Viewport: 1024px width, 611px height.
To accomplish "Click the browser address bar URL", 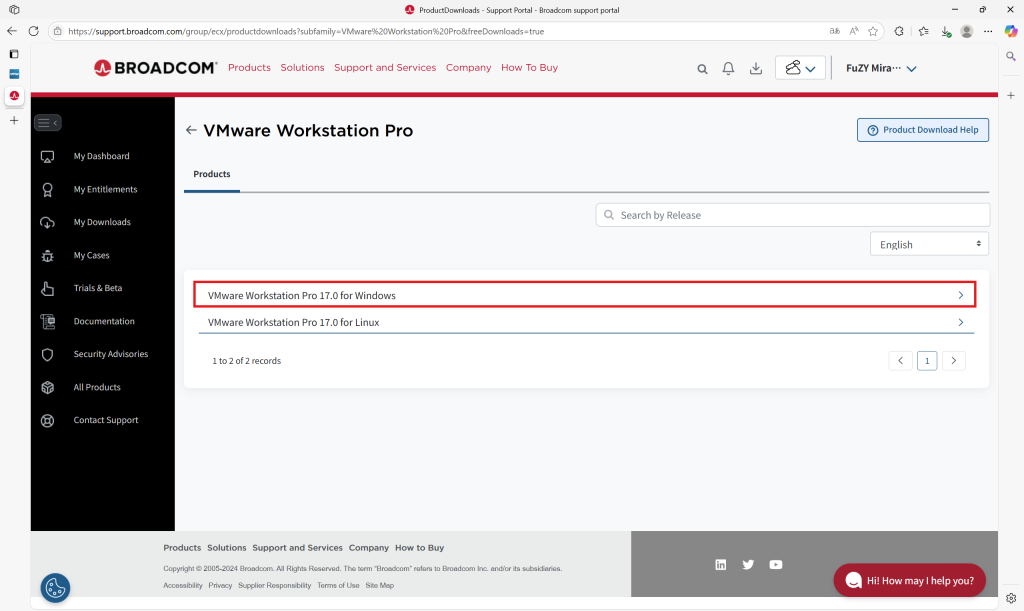I will 306,31.
